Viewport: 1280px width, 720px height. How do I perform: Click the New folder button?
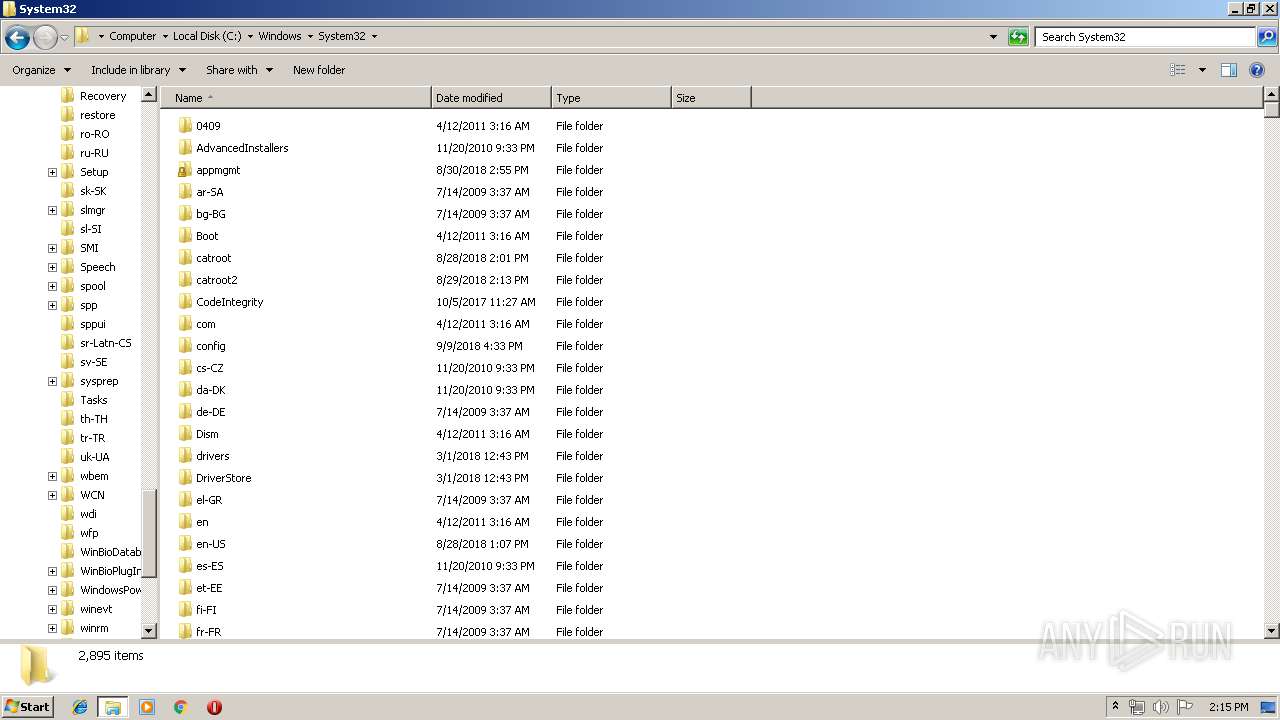coord(319,70)
